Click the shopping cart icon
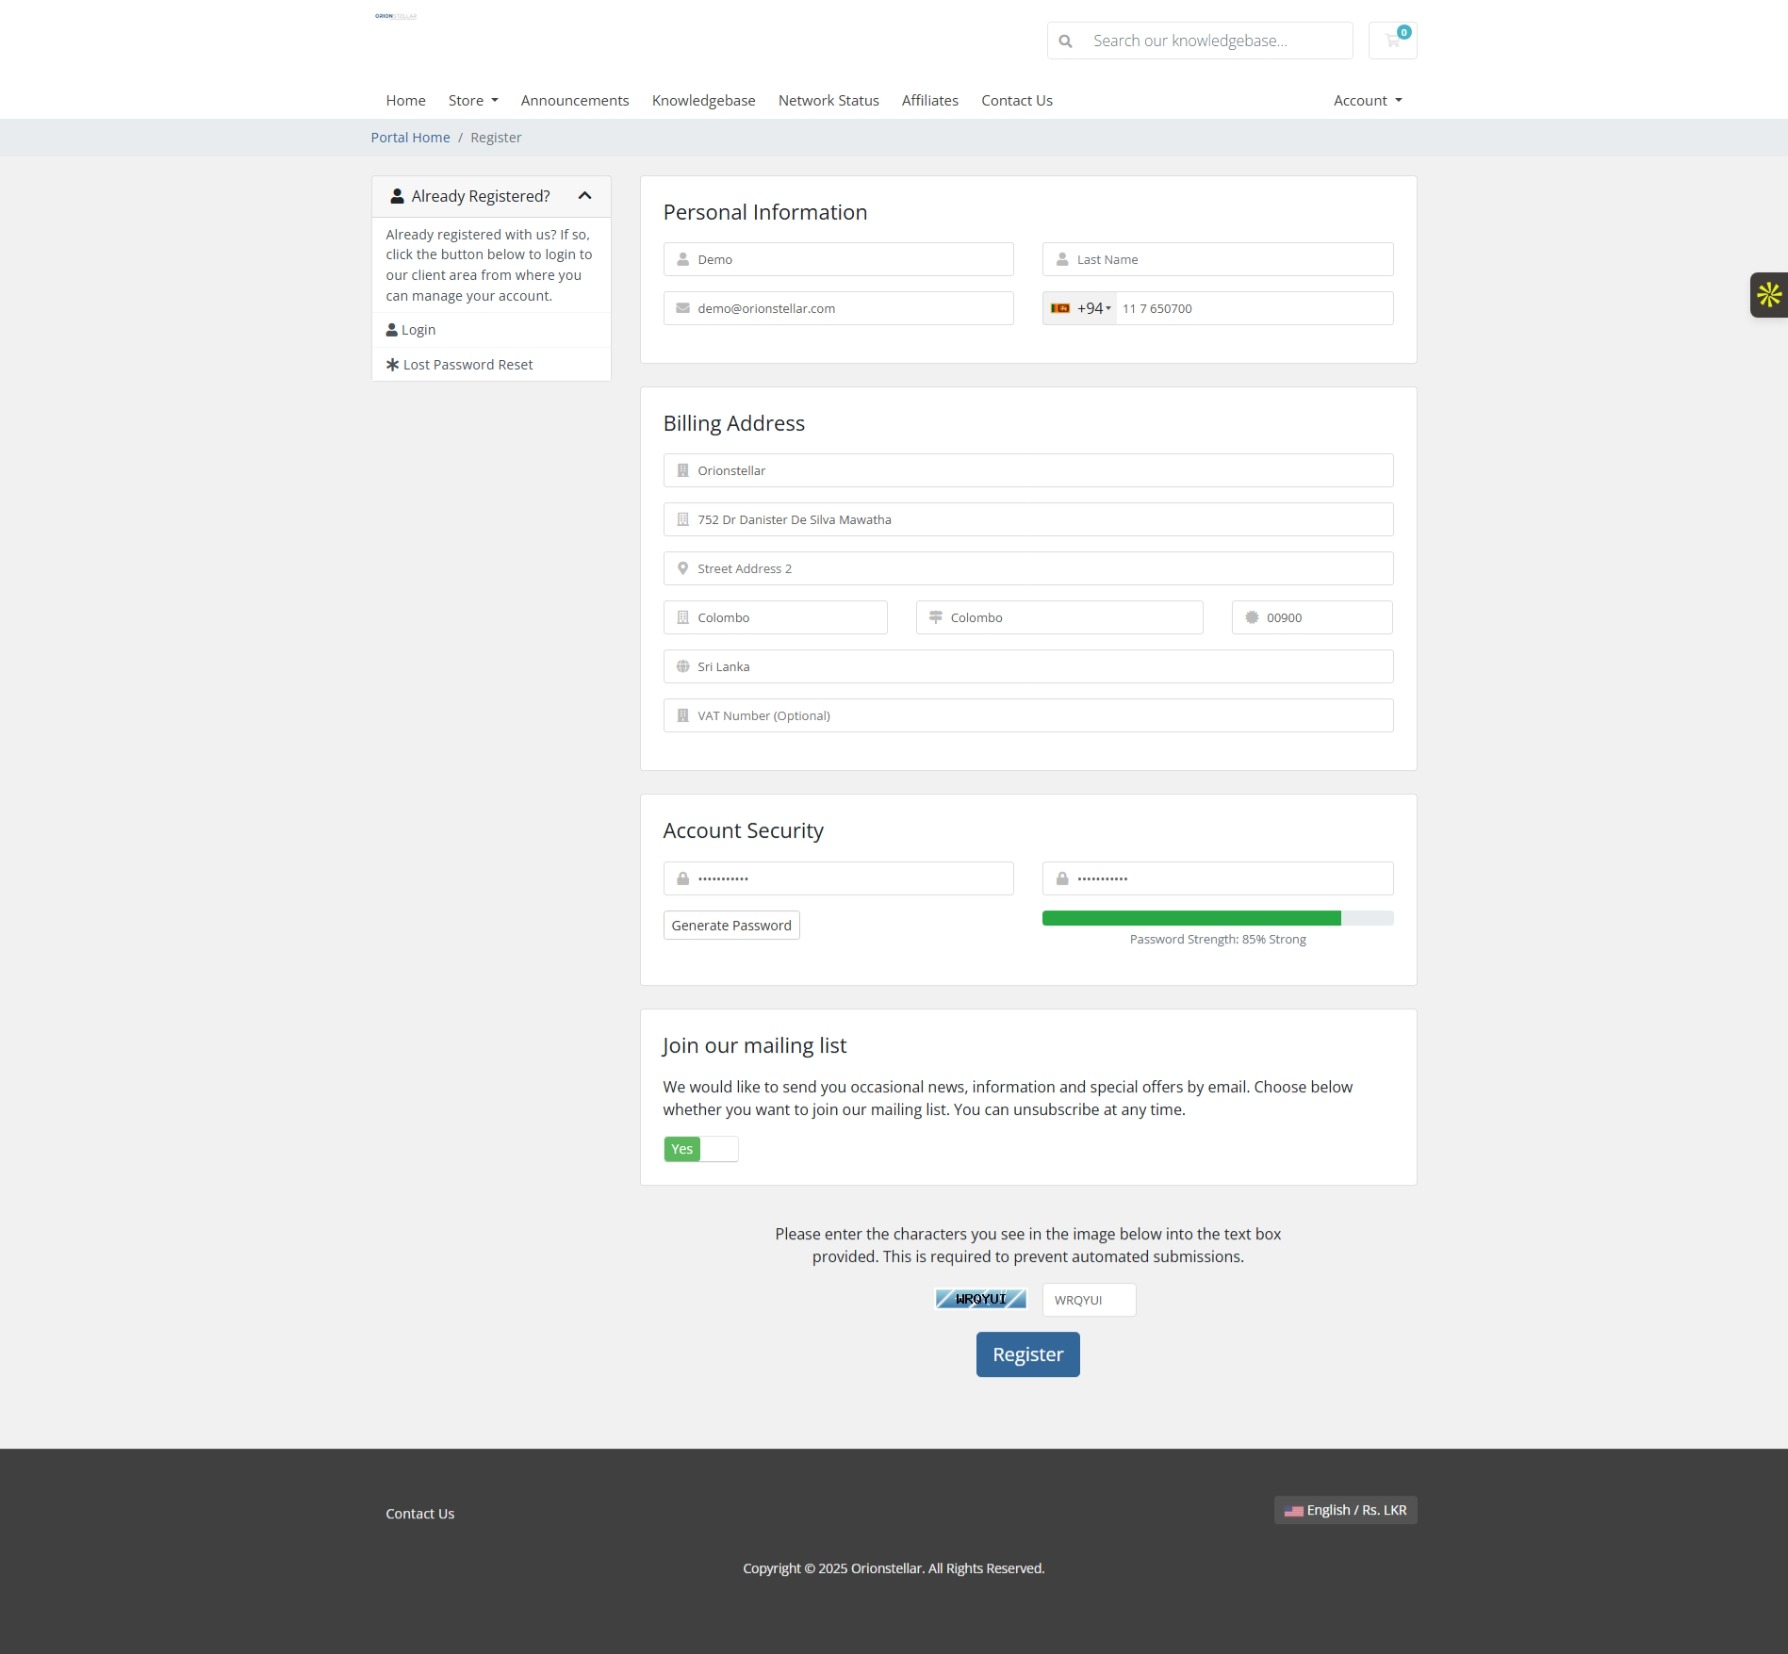This screenshot has width=1788, height=1654. [1392, 41]
